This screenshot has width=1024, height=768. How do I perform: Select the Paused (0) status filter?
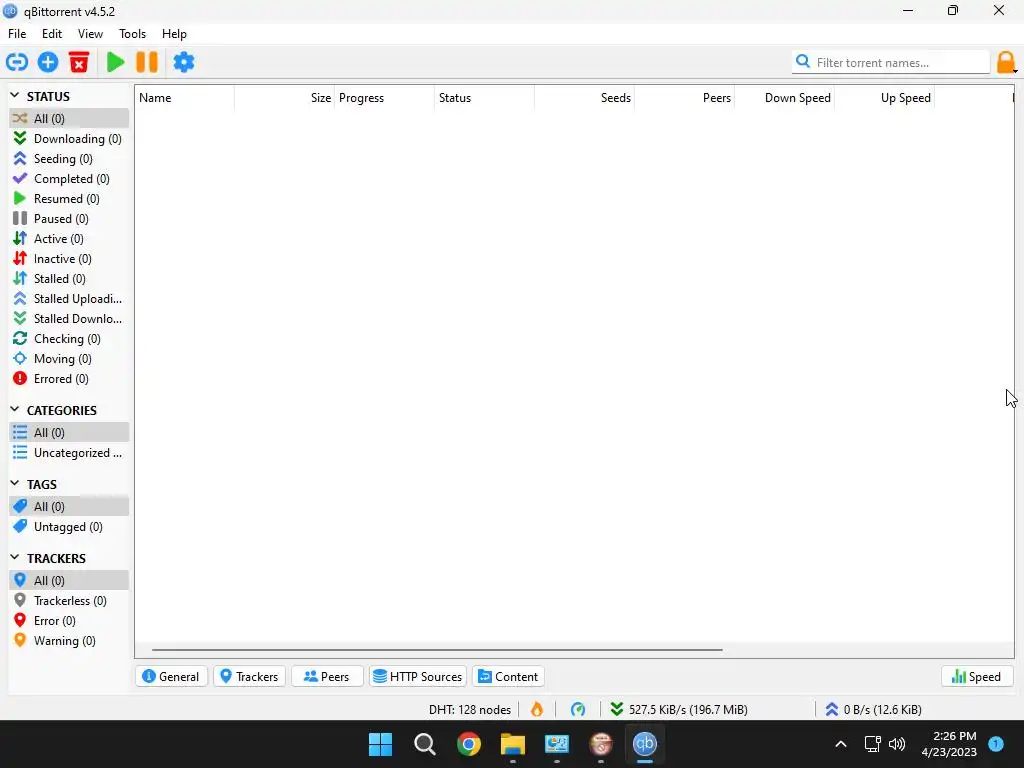pos(69,219)
